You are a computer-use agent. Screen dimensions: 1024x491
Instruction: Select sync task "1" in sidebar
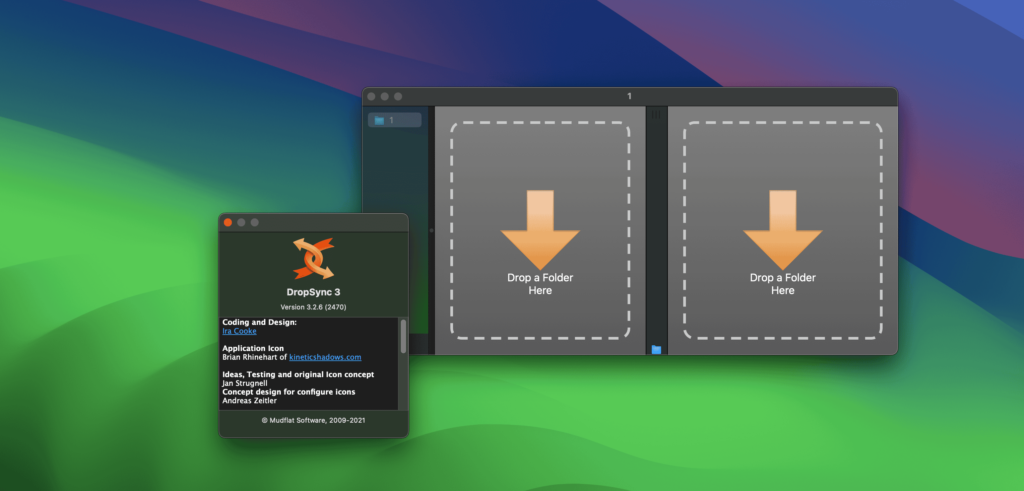(x=394, y=120)
